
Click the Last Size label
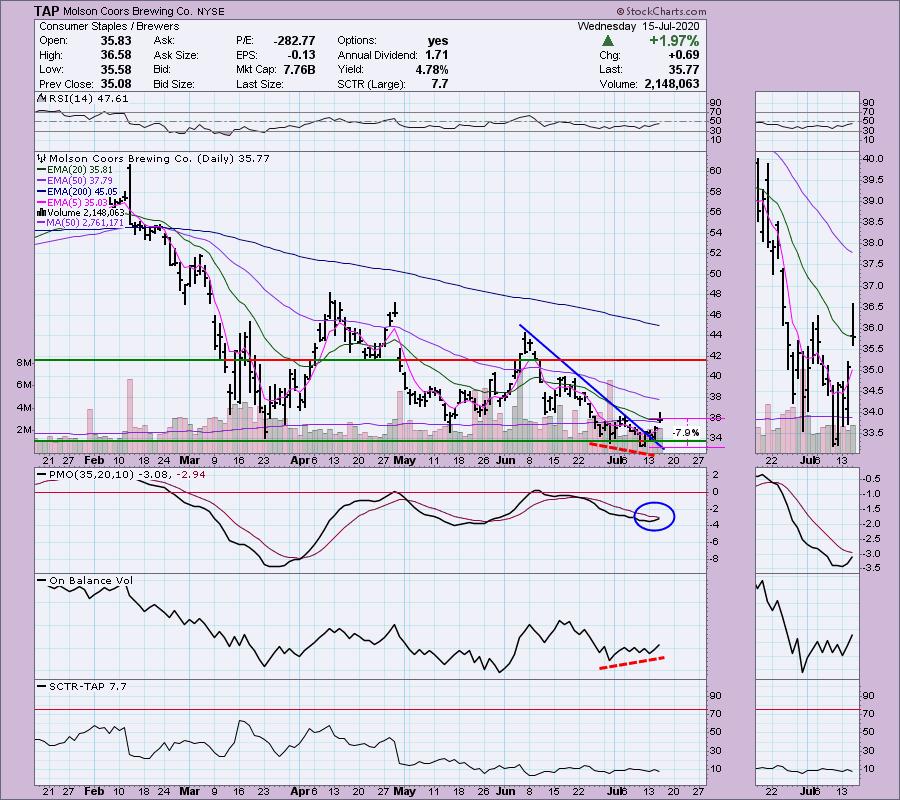259,84
